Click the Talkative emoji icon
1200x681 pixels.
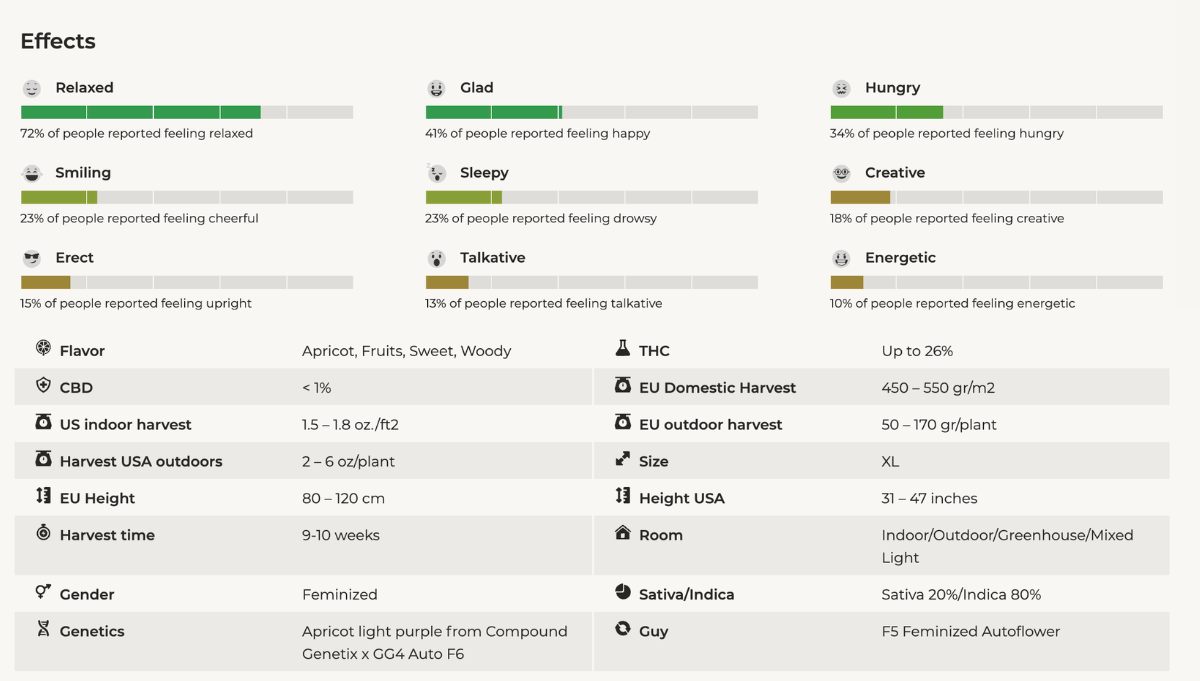436,258
